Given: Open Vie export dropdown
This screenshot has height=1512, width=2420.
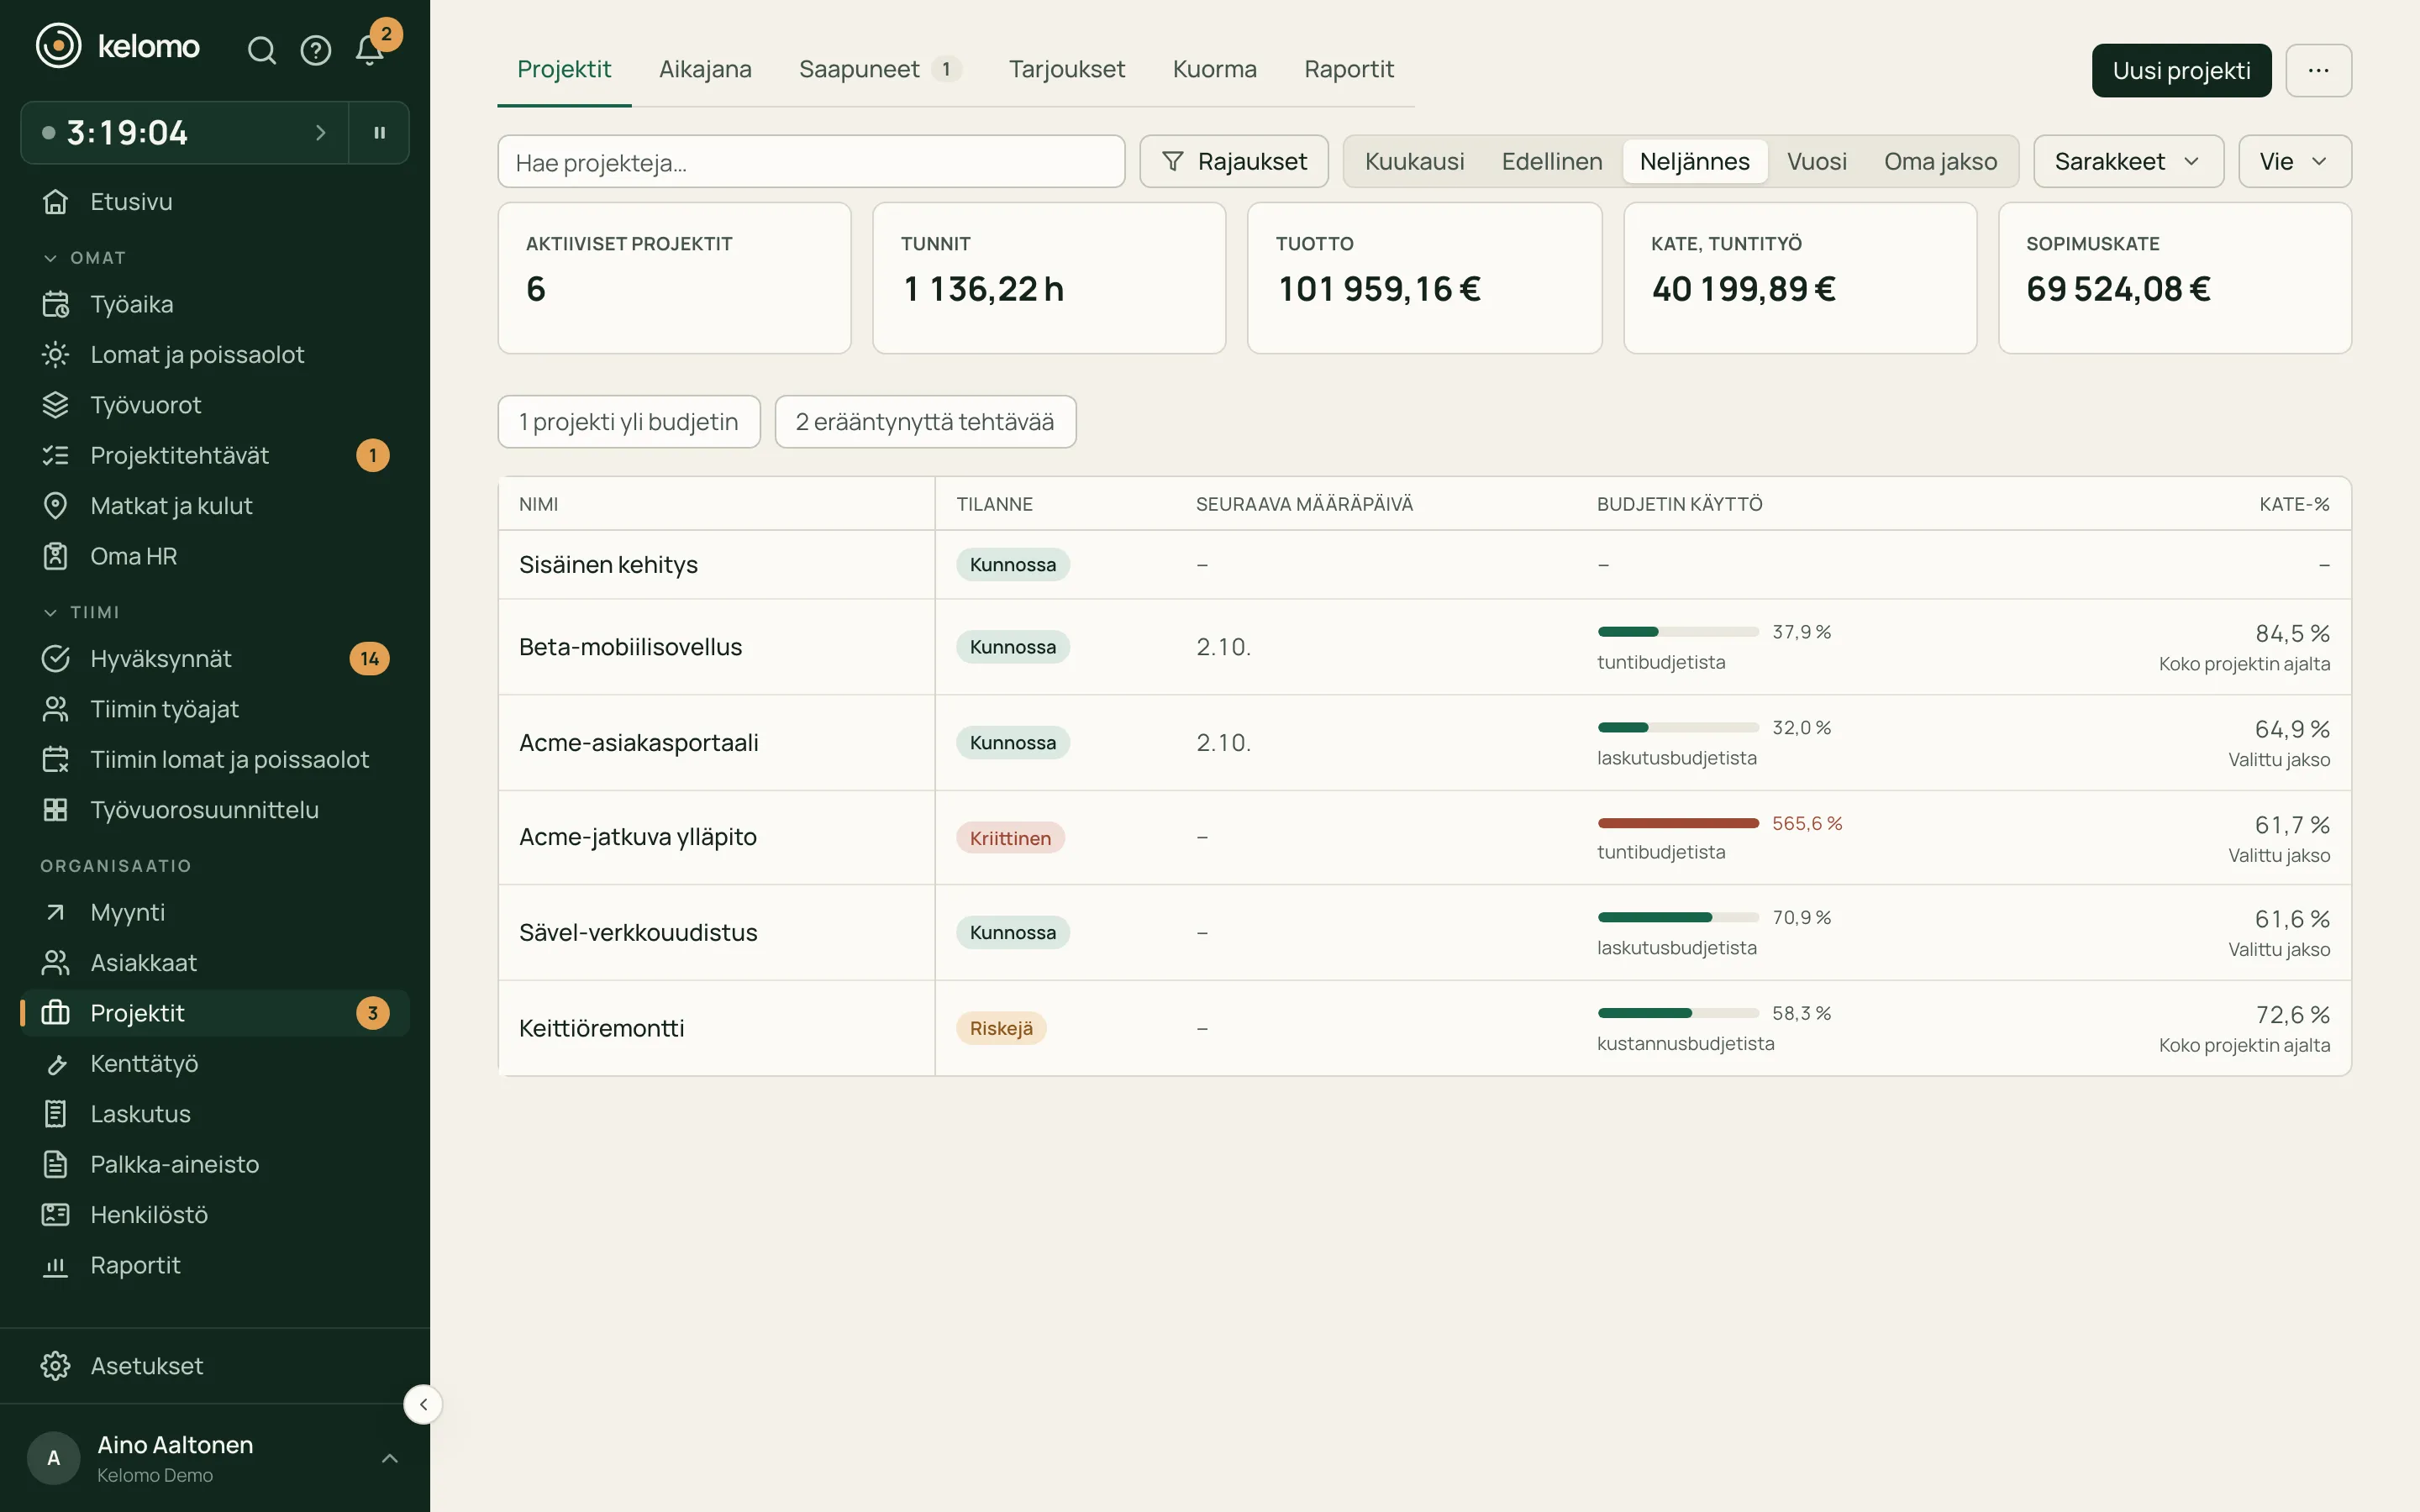Looking at the screenshot, I should coord(2294,161).
